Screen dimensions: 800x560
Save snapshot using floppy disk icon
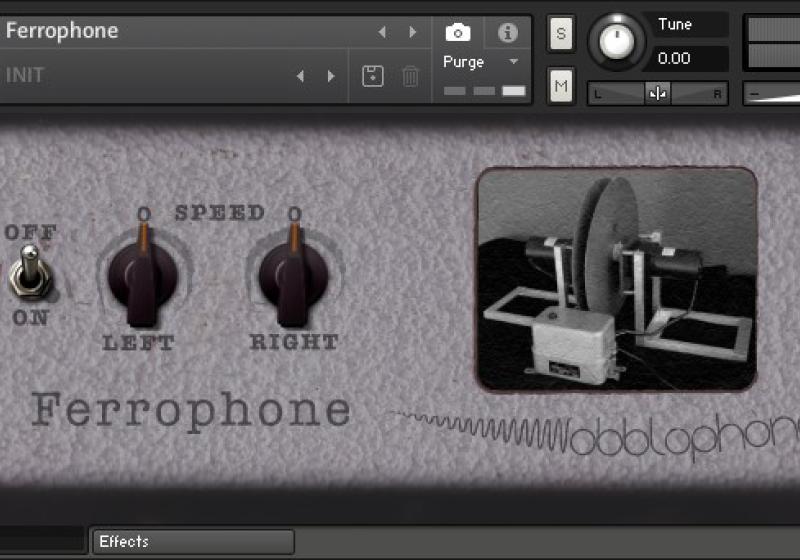pos(373,76)
